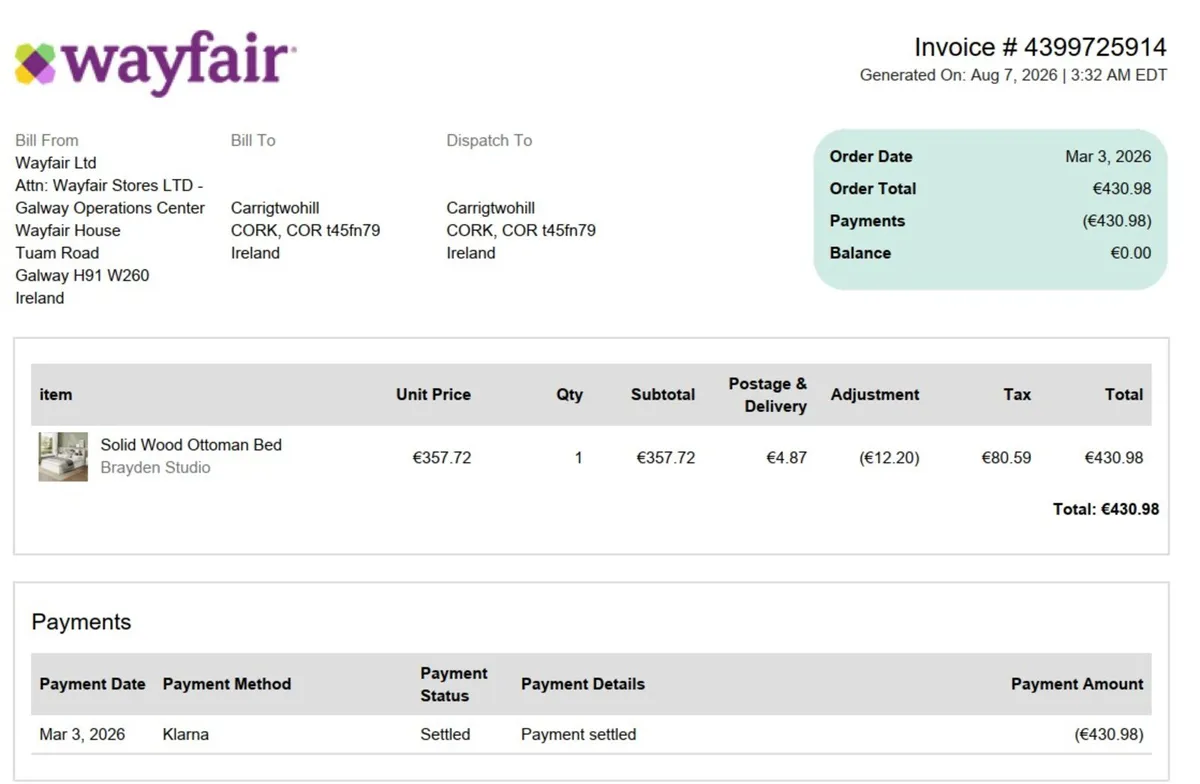
Task: Click the Wayfair logo
Action: [x=154, y=61]
